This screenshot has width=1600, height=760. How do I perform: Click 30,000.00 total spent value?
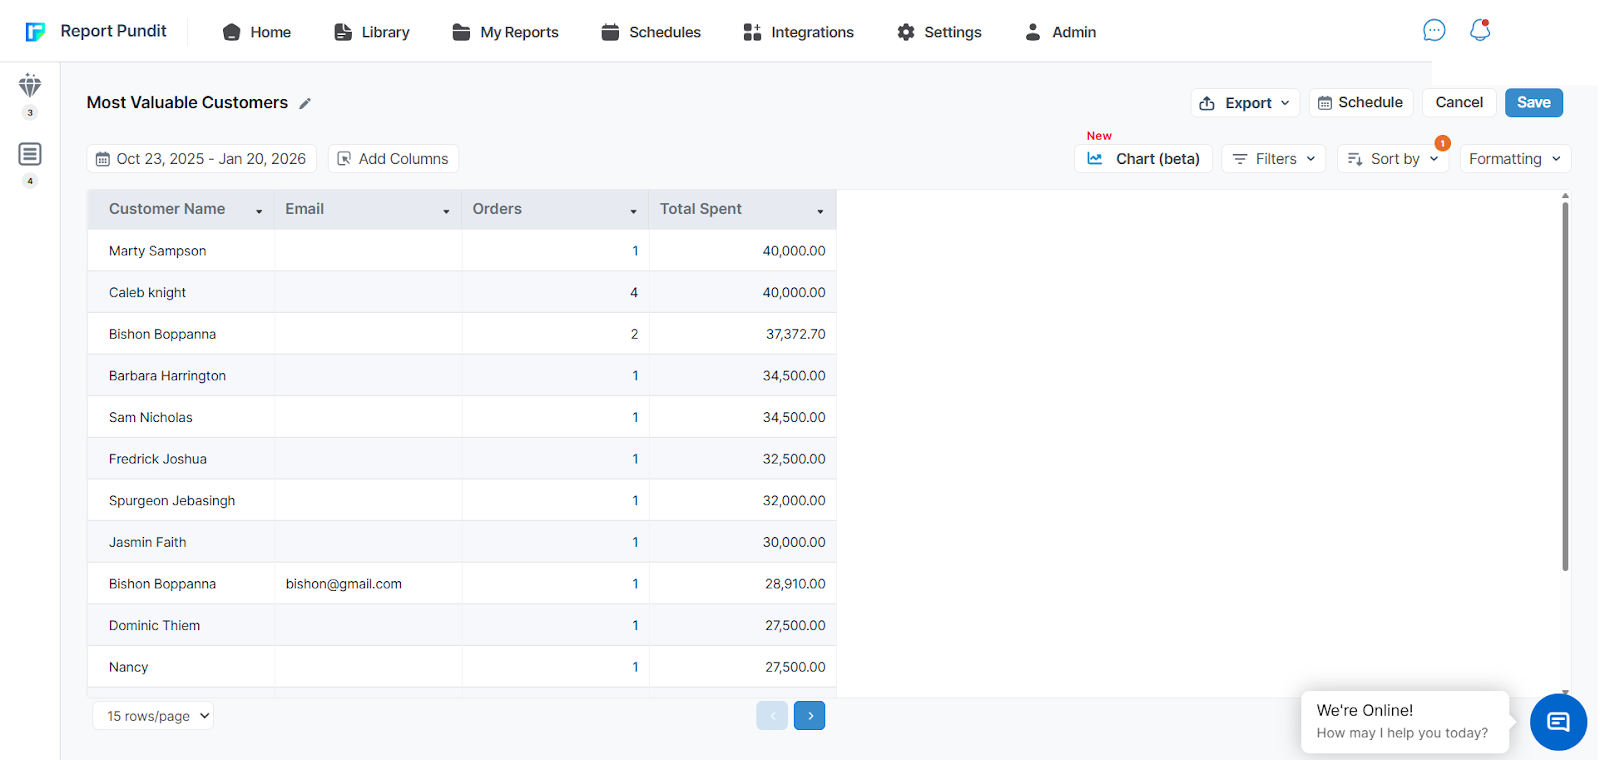coord(794,543)
